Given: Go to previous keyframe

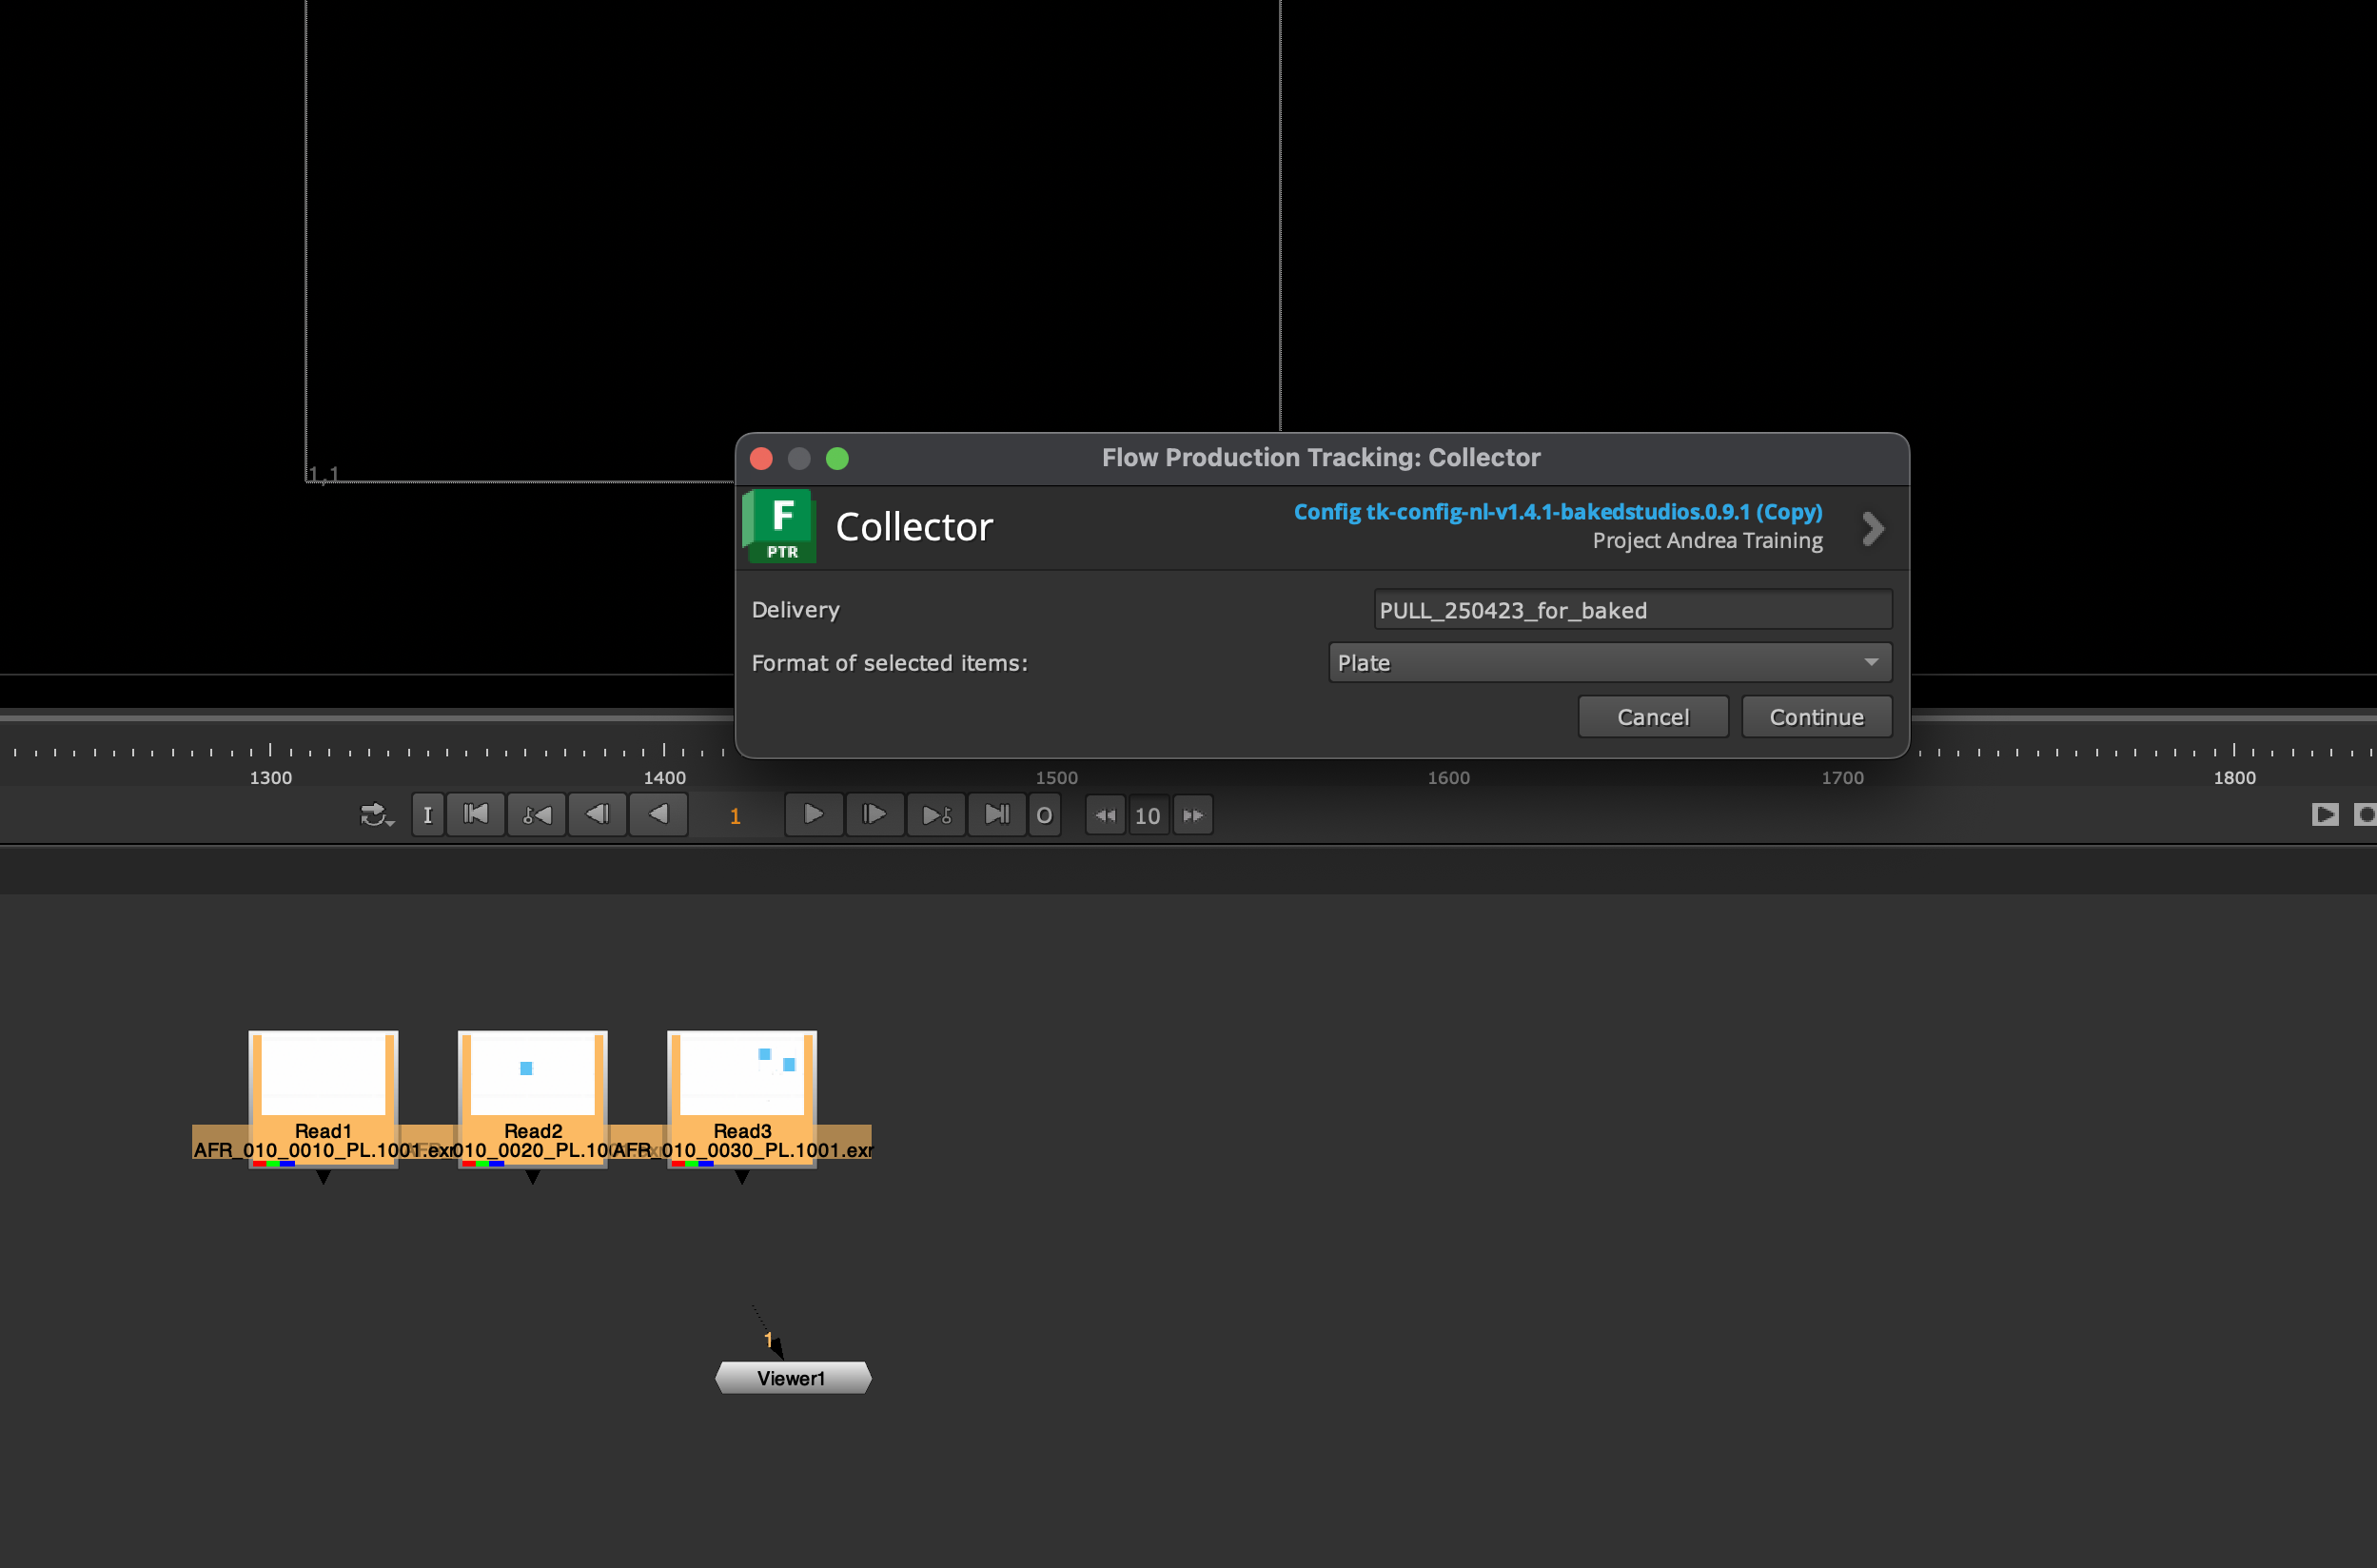Looking at the screenshot, I should (536, 815).
